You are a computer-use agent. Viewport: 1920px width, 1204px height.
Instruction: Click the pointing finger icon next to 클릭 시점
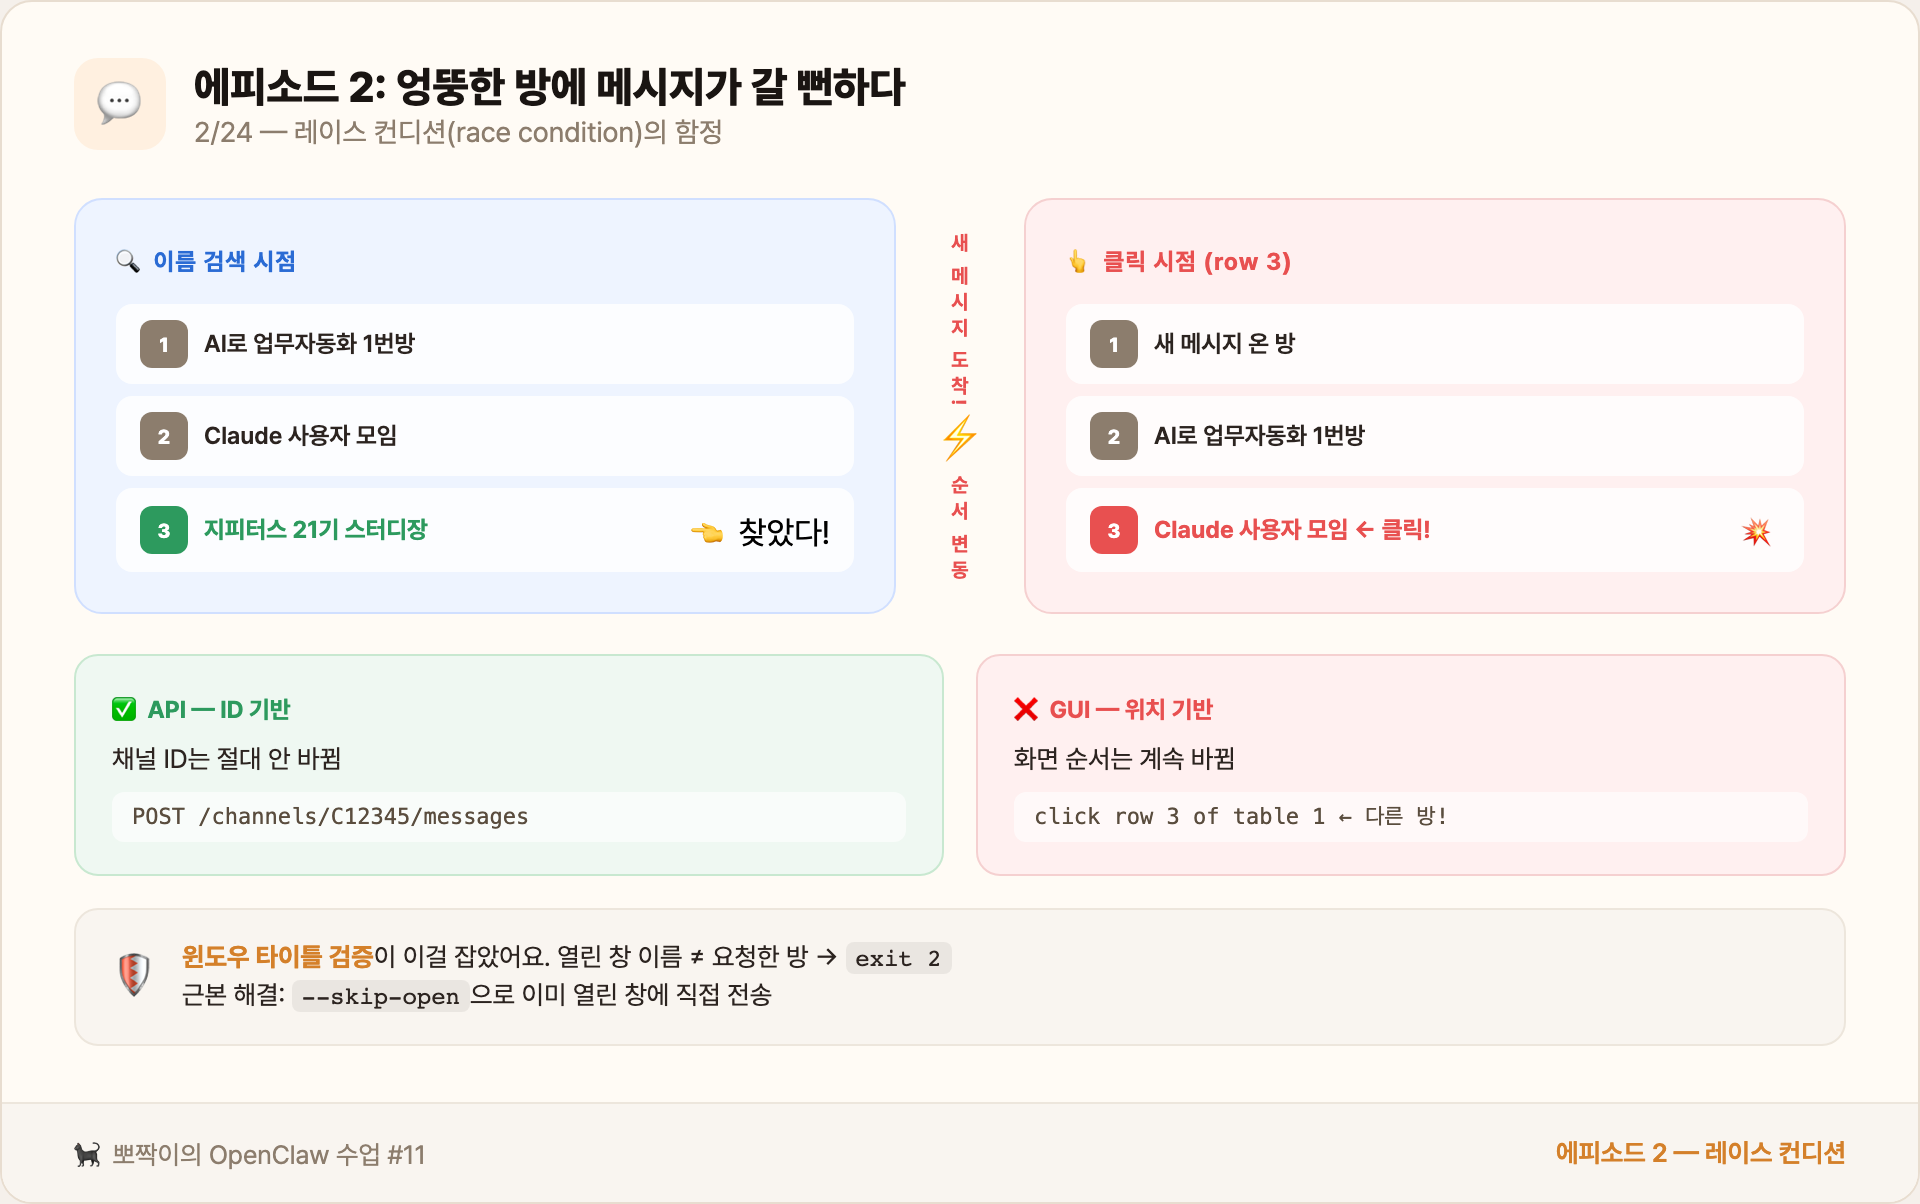[x=1078, y=261]
